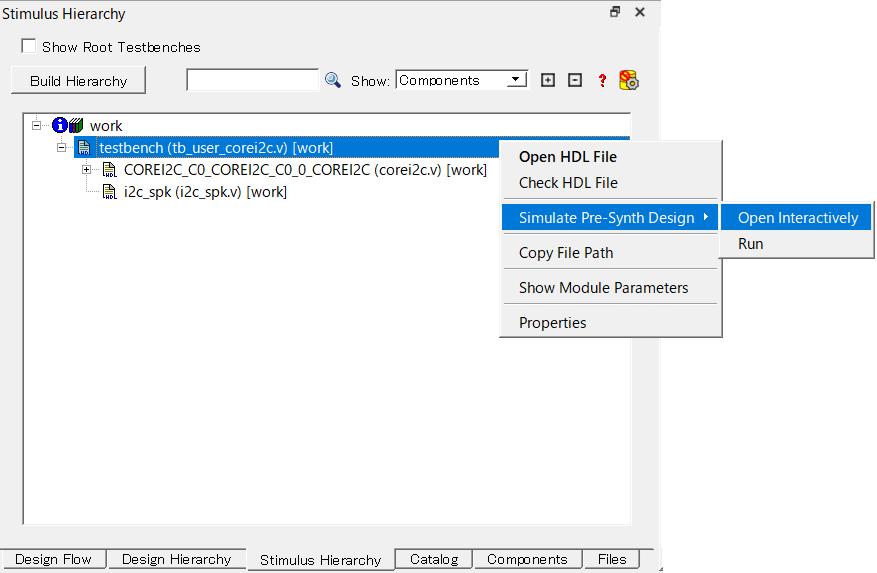Click the COREI2C component HDL file icon
The height and width of the screenshot is (573, 877).
pyautogui.click(x=109, y=170)
